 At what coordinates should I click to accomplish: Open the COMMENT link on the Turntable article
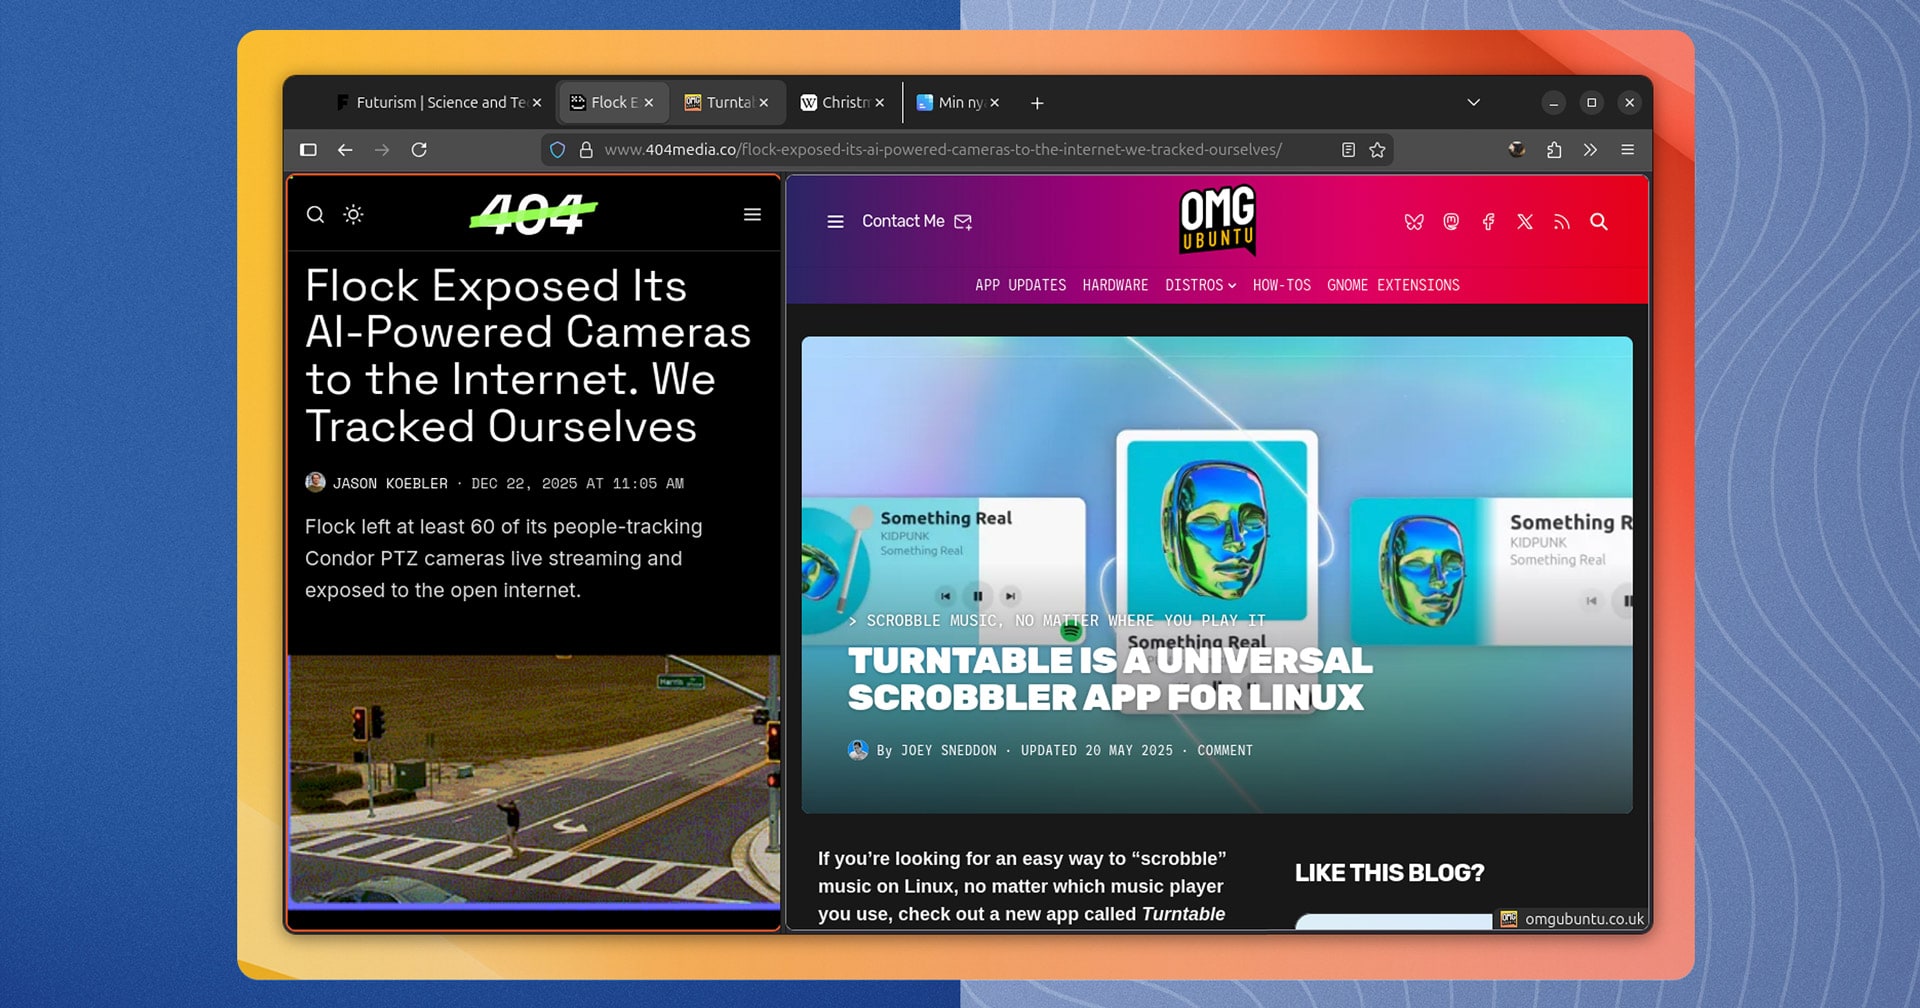(x=1224, y=750)
